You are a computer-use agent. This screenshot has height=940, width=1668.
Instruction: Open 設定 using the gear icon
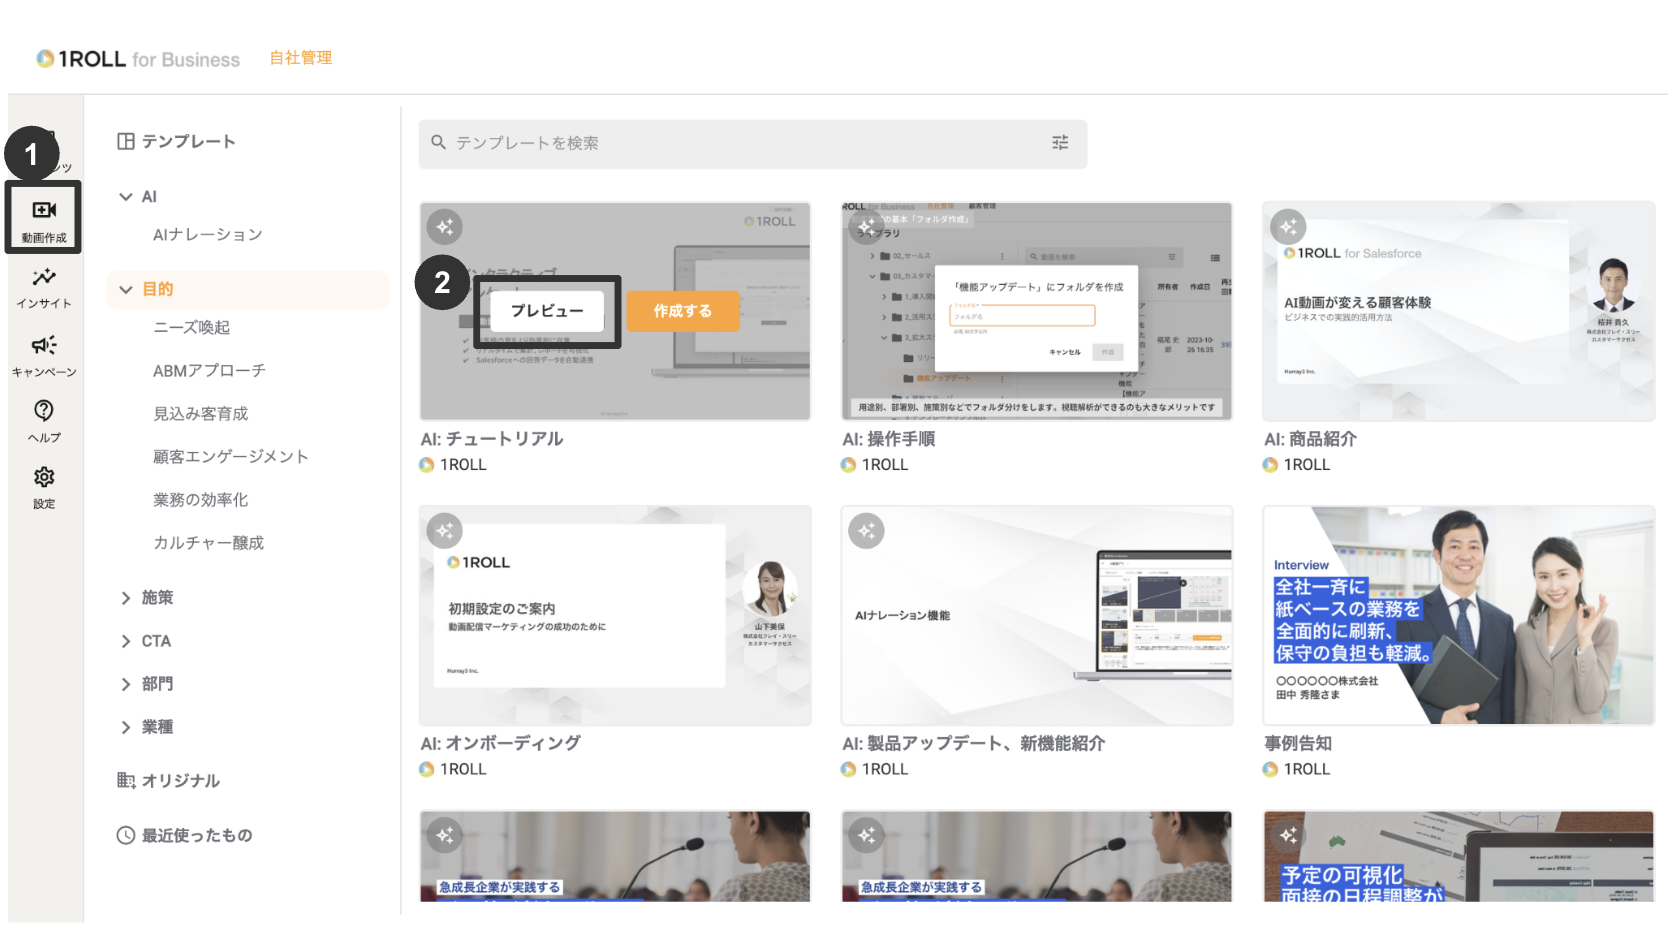(x=43, y=479)
